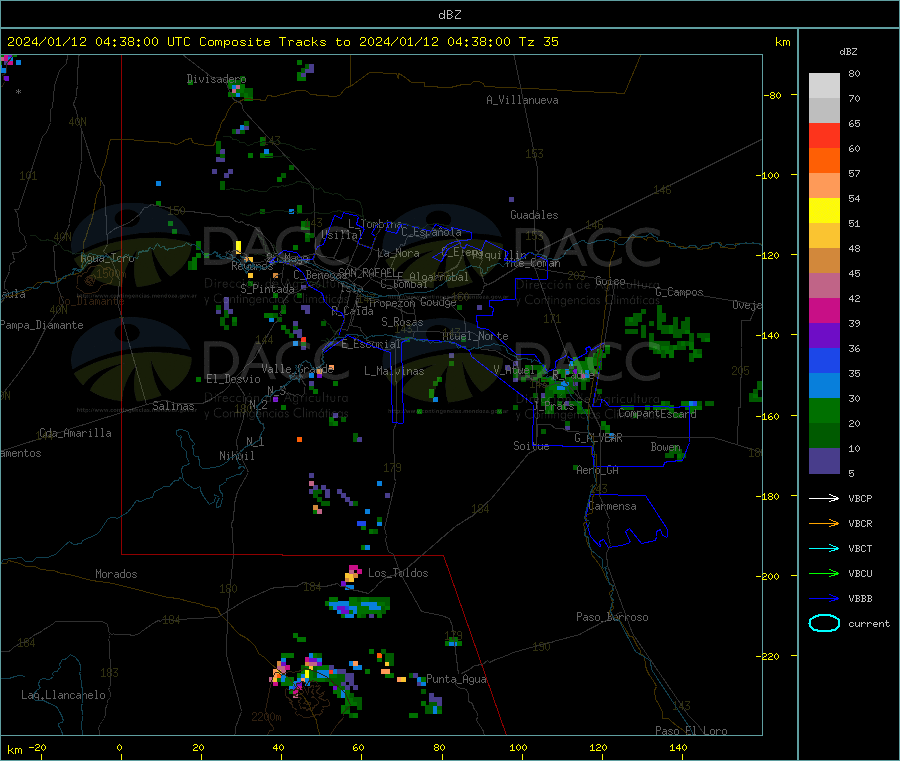Screen dimensions: 900x761
Task: Click the SAN_RAFAEL label on map
Action: click(x=367, y=272)
